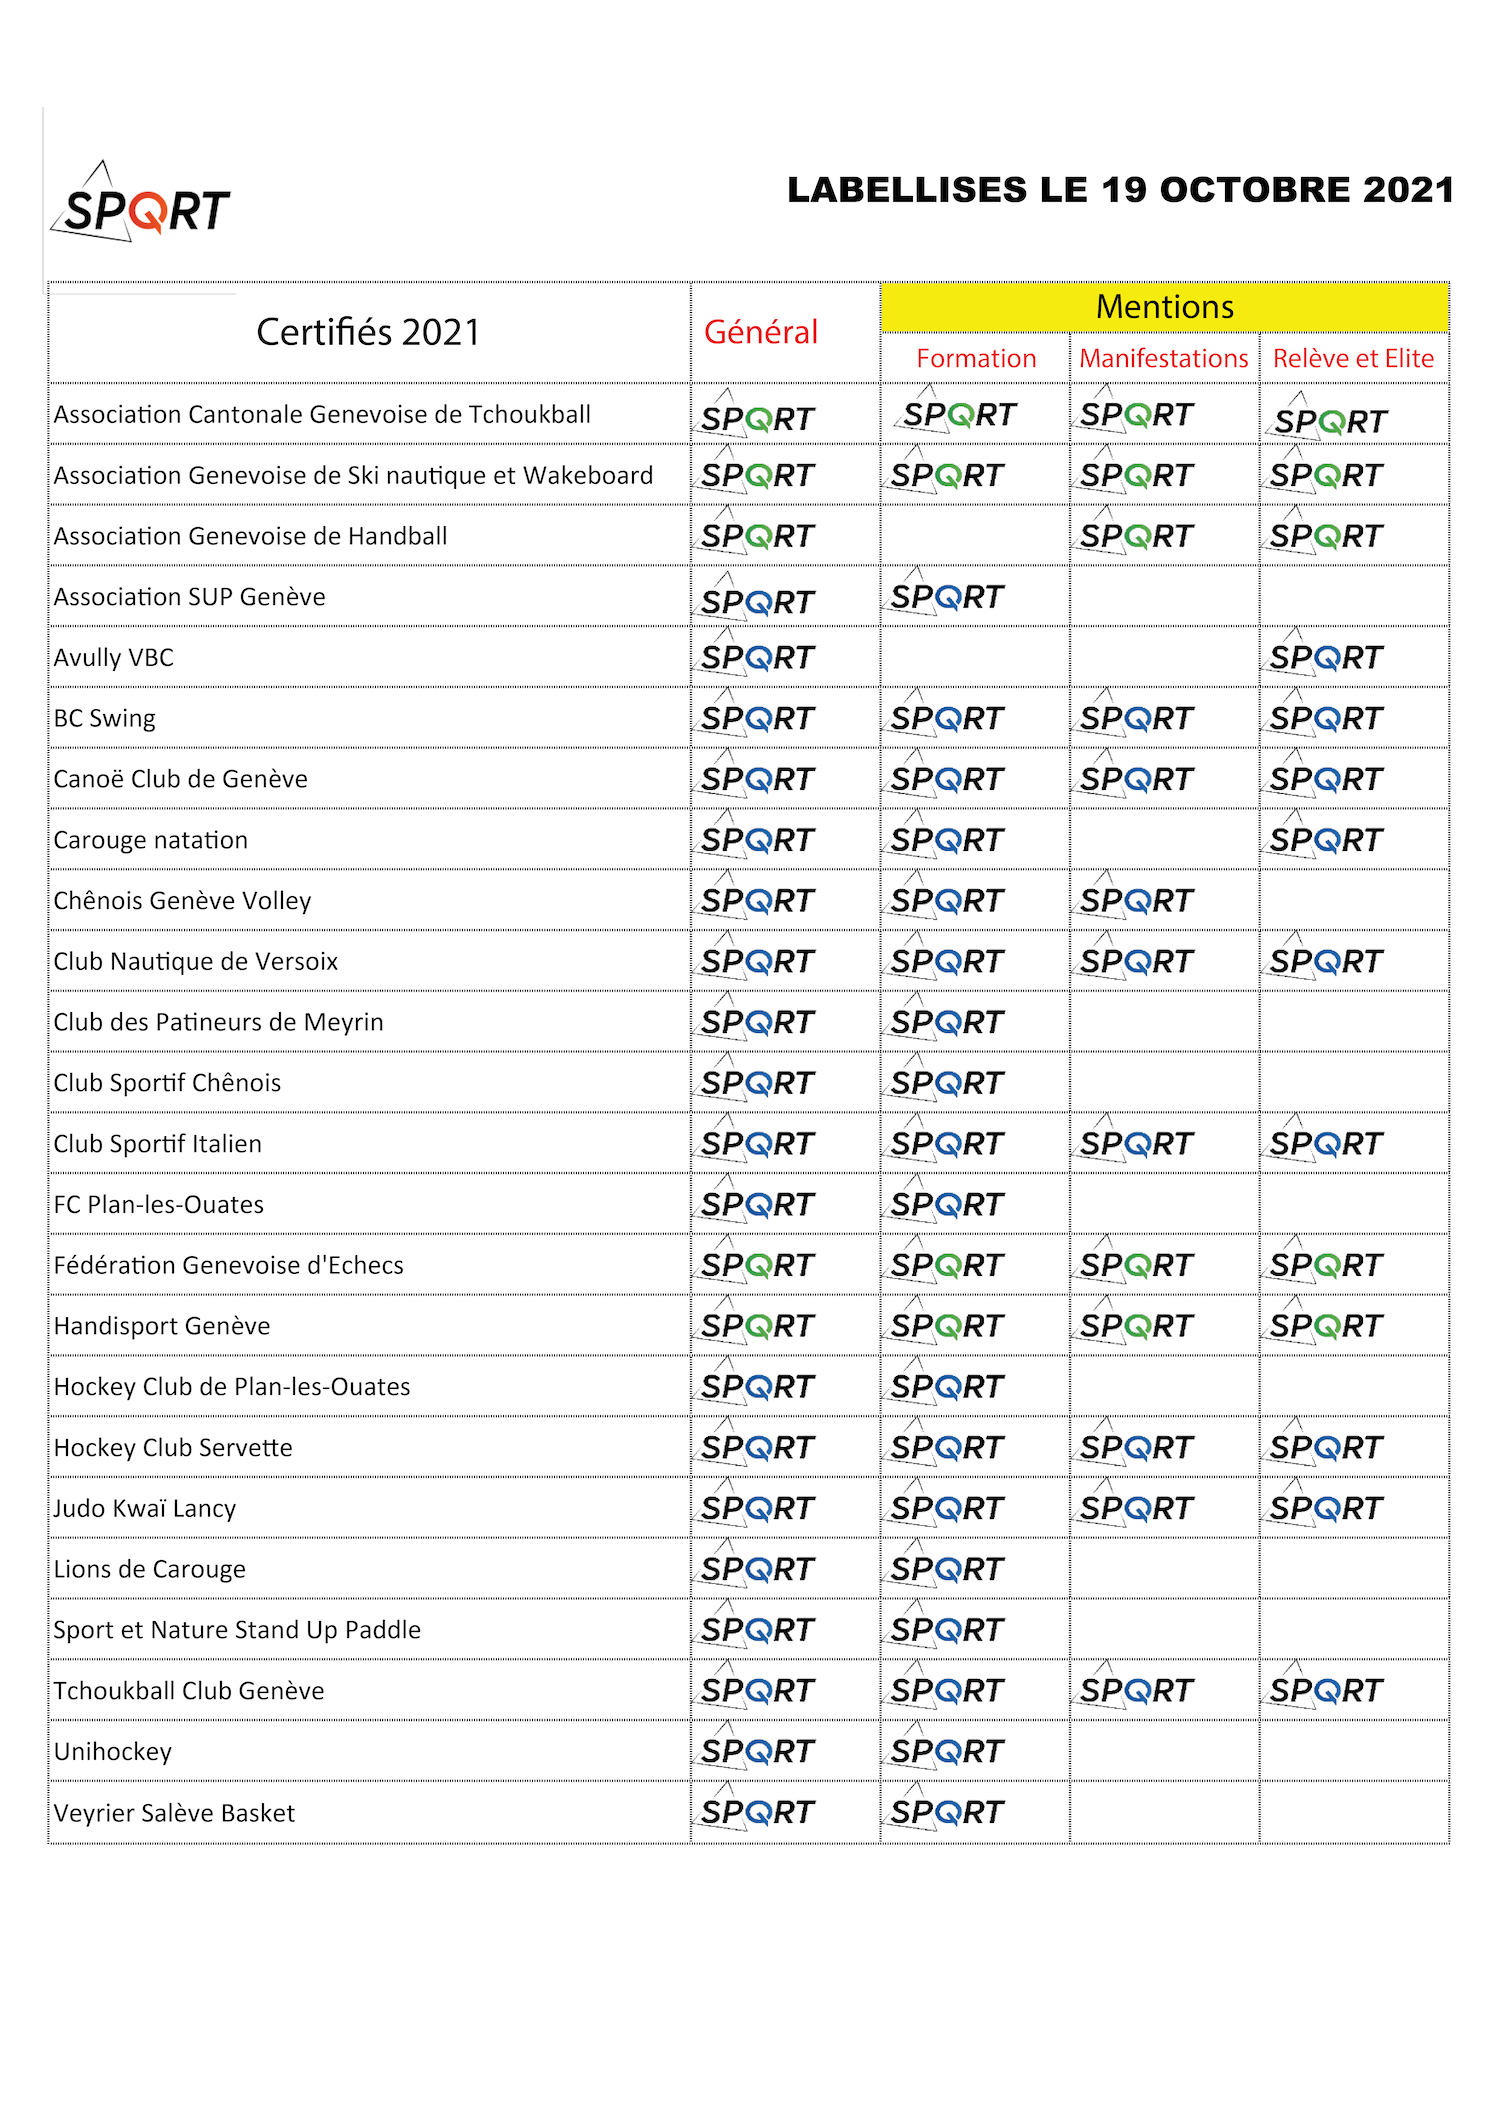Image resolution: width=1500 pixels, height=2121 pixels.
Task: Click the Général SPORT label for Avully VBC
Action: point(755,652)
